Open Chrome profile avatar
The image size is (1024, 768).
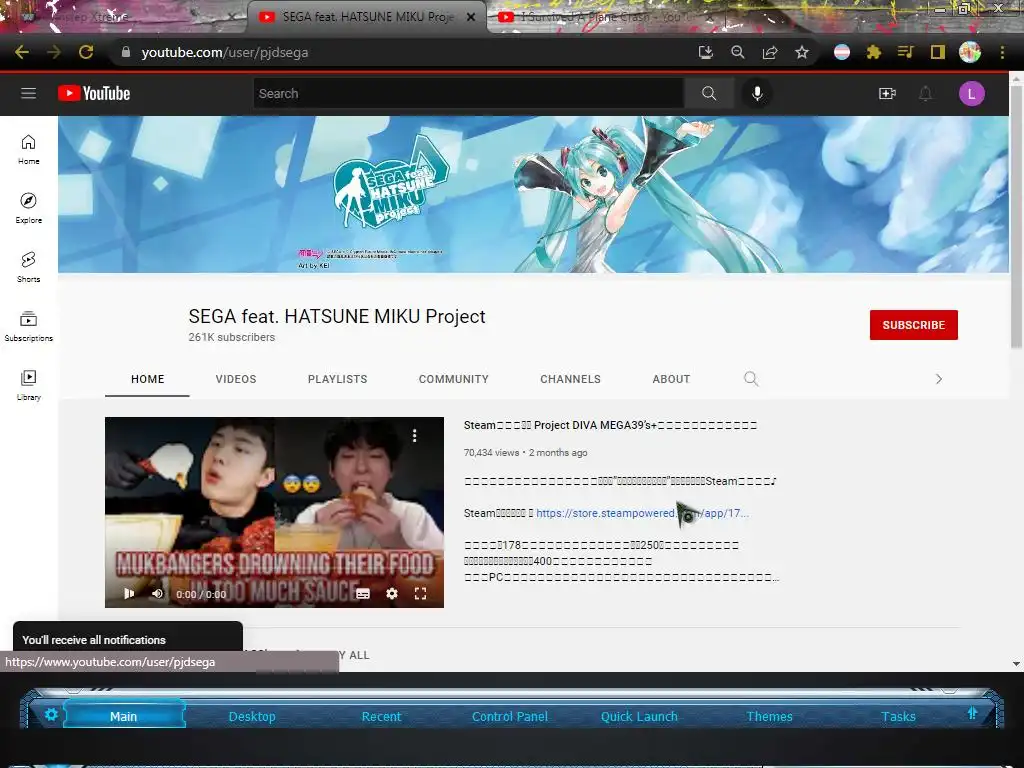[970, 52]
